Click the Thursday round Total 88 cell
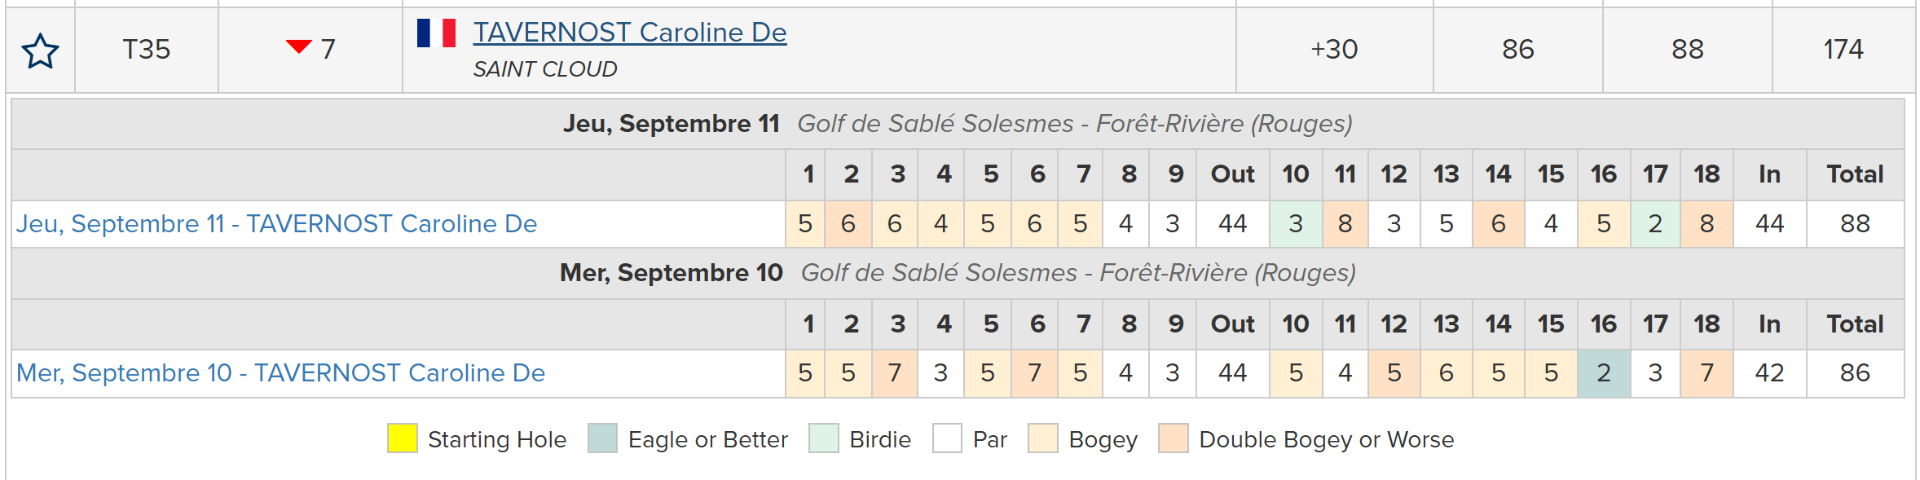Viewport: 1920px width, 480px height. click(1855, 224)
